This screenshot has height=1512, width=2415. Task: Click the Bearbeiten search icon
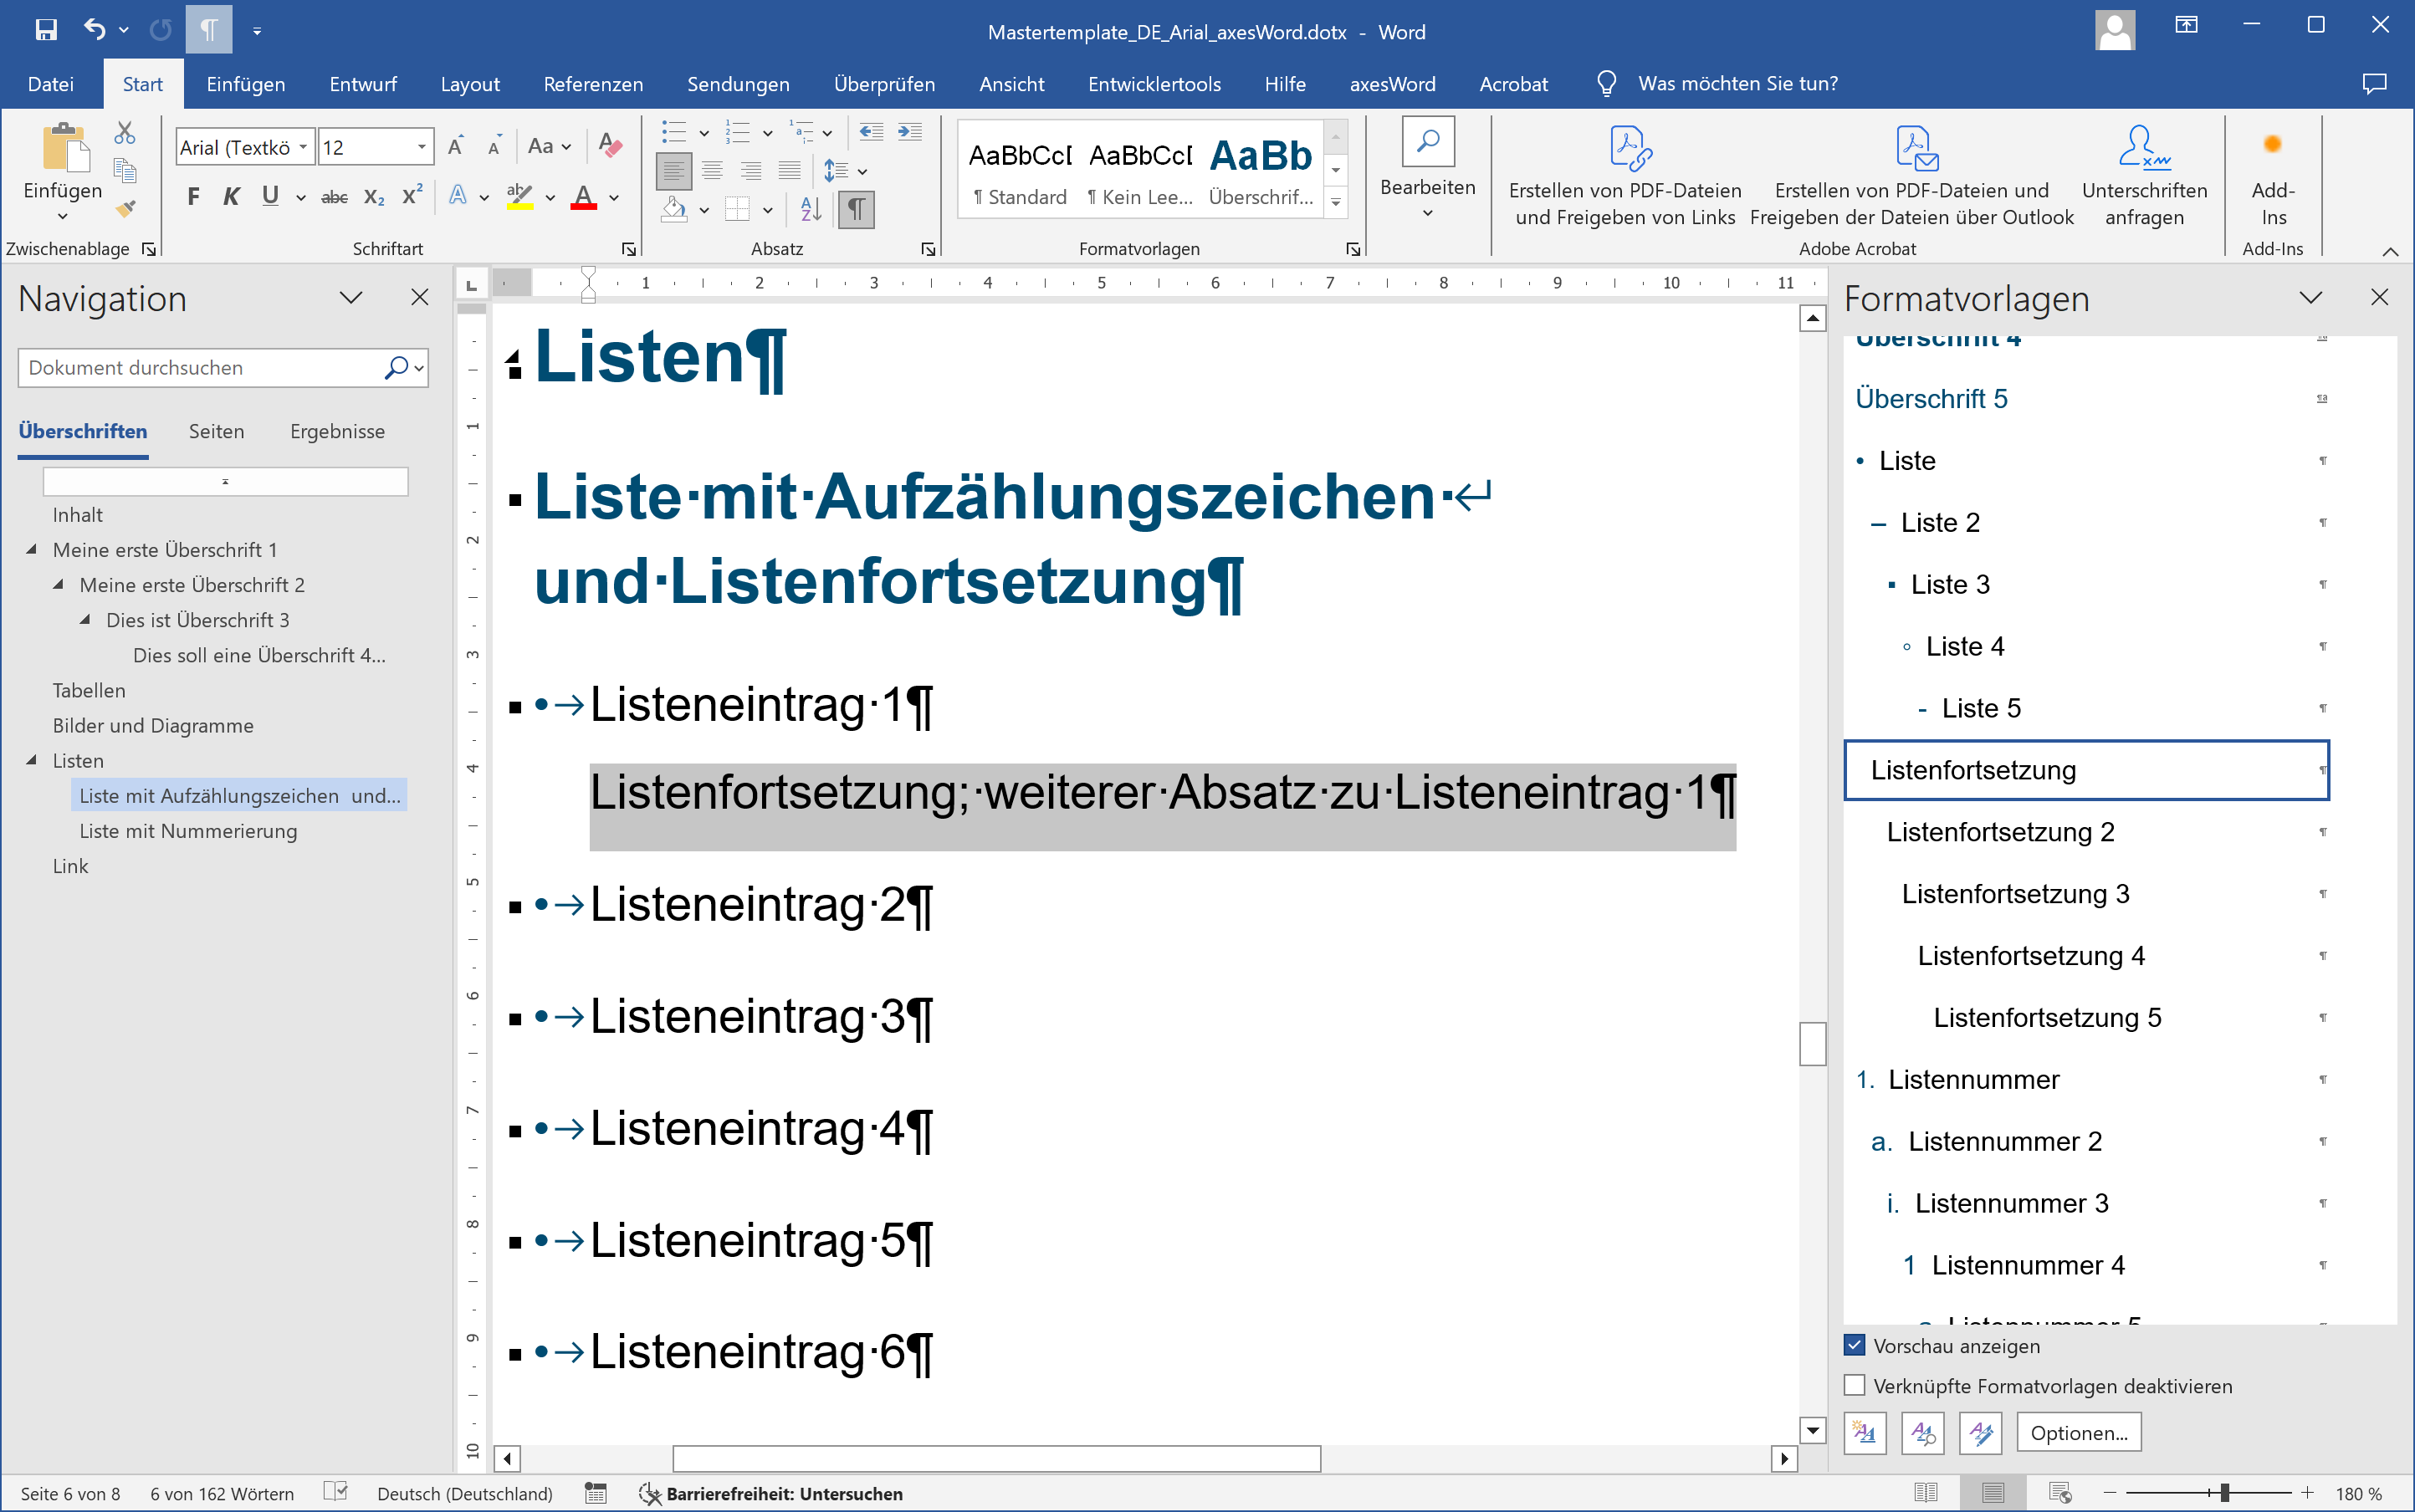[1428, 142]
